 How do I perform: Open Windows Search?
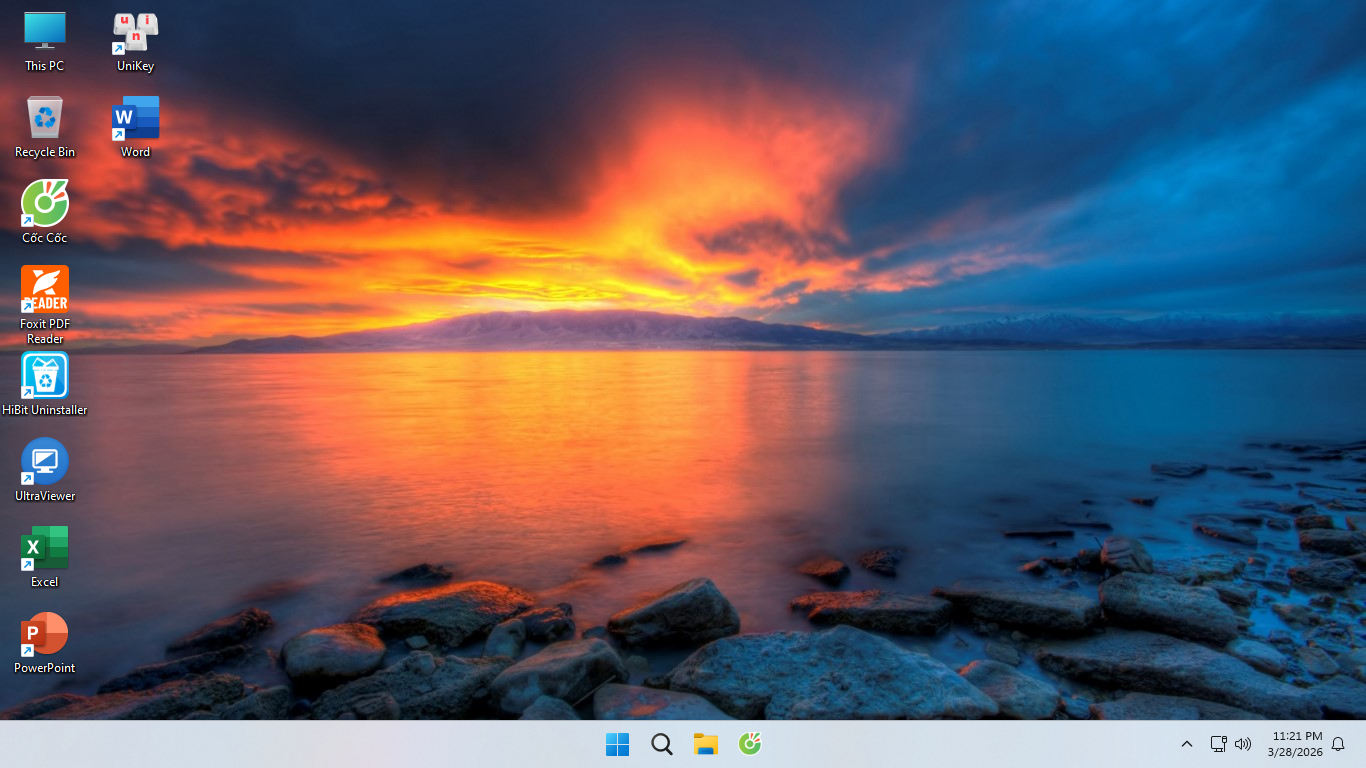(661, 744)
